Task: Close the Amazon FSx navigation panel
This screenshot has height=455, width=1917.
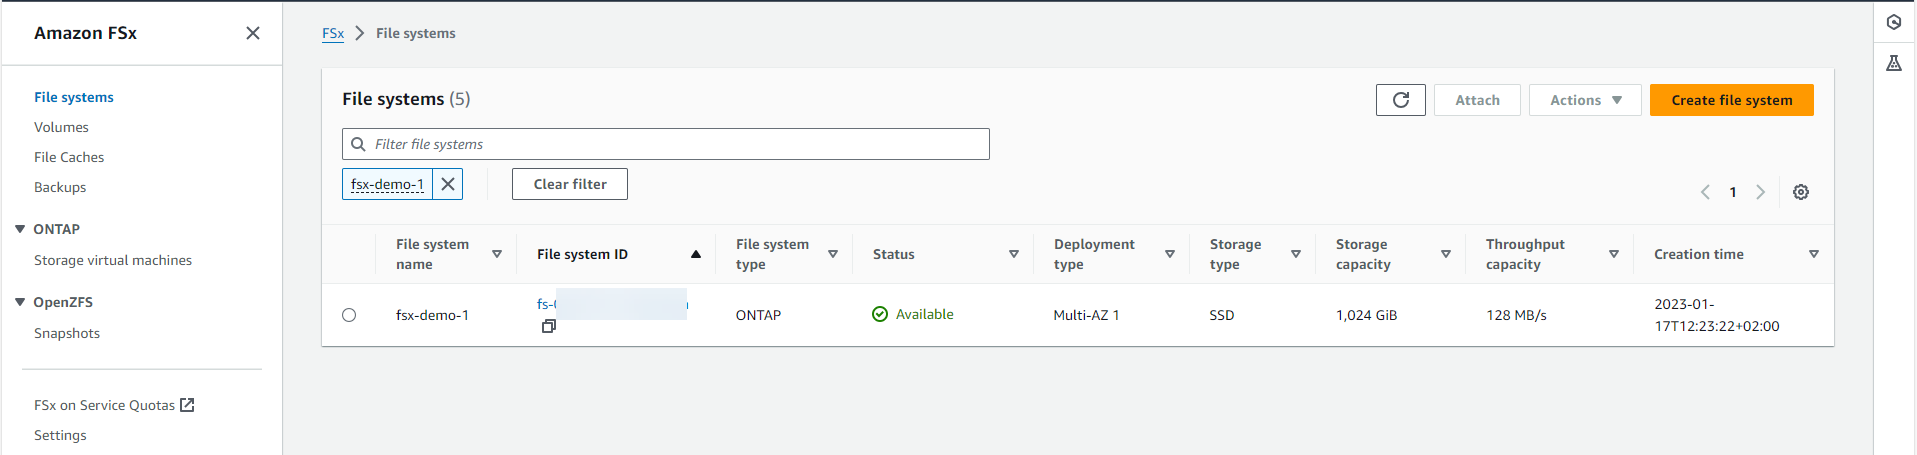Action: (253, 33)
